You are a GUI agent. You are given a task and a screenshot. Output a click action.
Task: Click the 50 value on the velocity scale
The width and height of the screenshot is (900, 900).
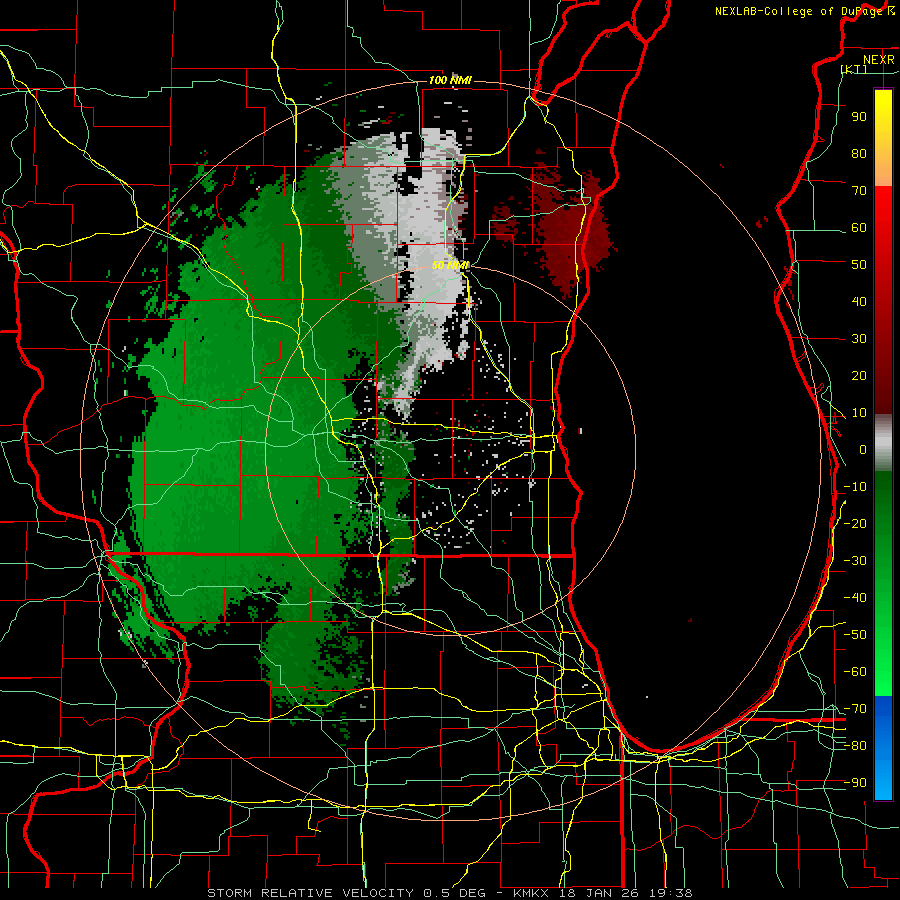pos(859,265)
